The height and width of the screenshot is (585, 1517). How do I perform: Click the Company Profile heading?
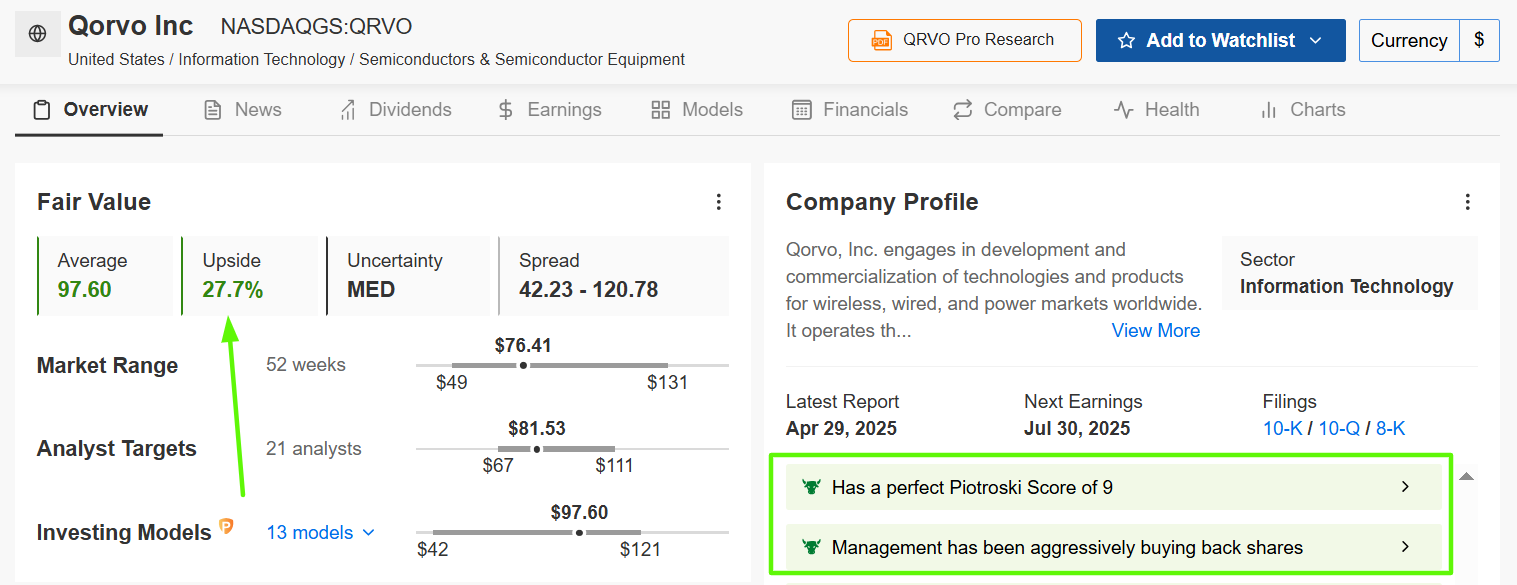coord(882,202)
